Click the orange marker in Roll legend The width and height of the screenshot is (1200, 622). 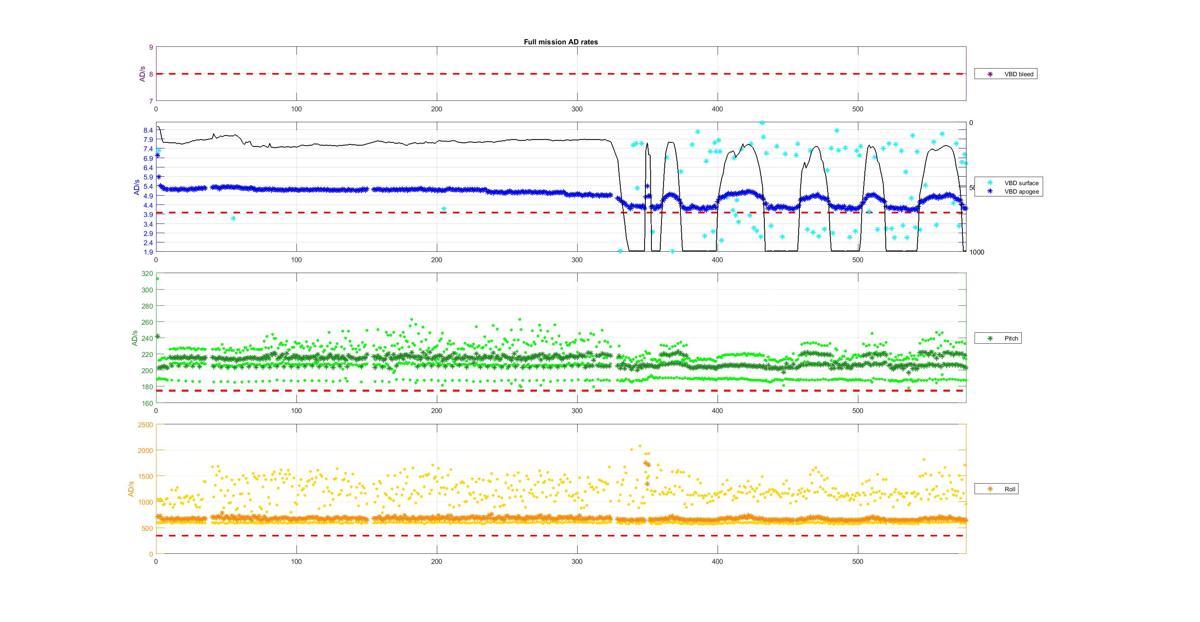click(x=990, y=489)
